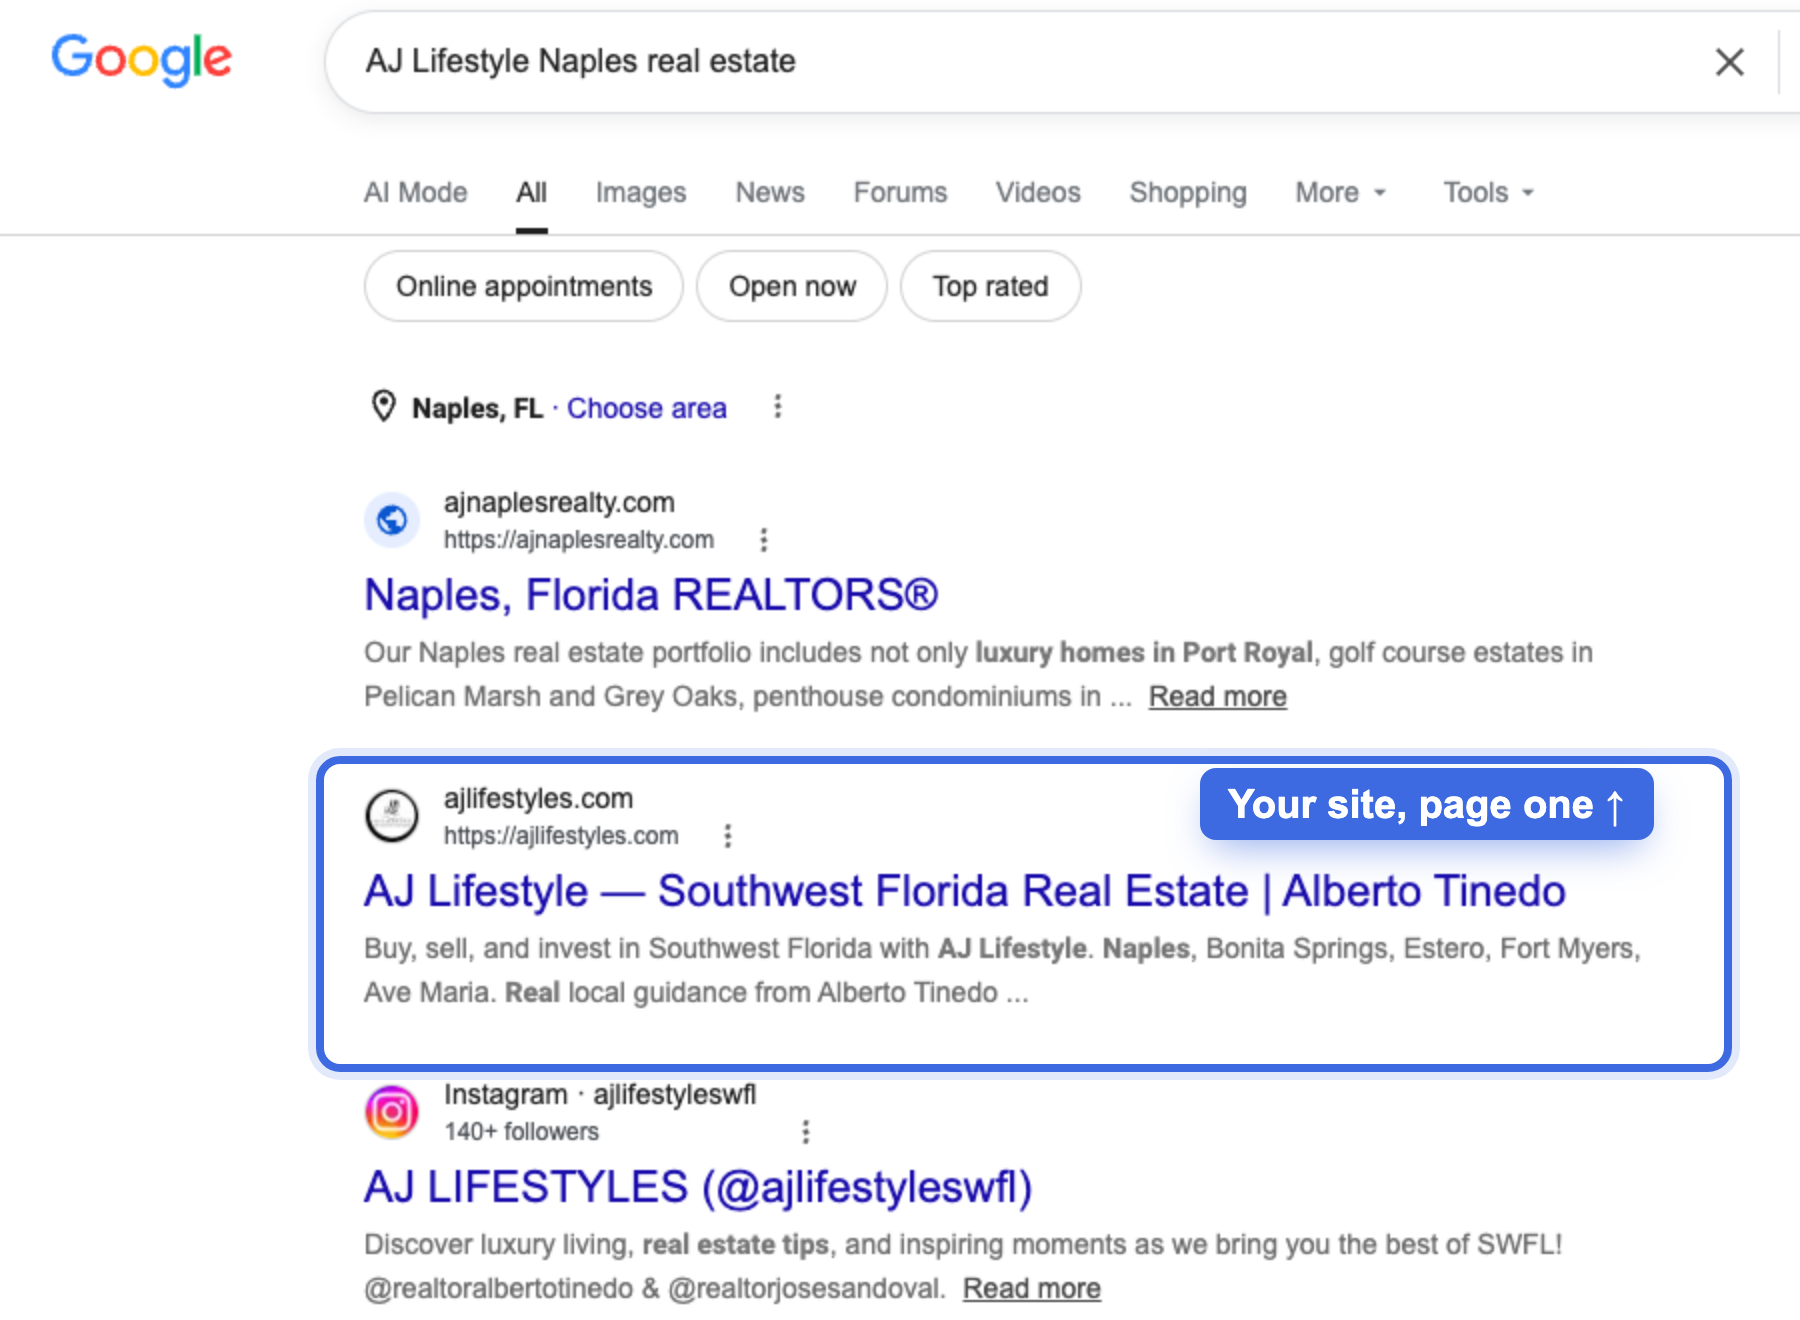This screenshot has width=1800, height=1320.
Task: Click the ajlifestyles.com site favicon
Action: 392,816
